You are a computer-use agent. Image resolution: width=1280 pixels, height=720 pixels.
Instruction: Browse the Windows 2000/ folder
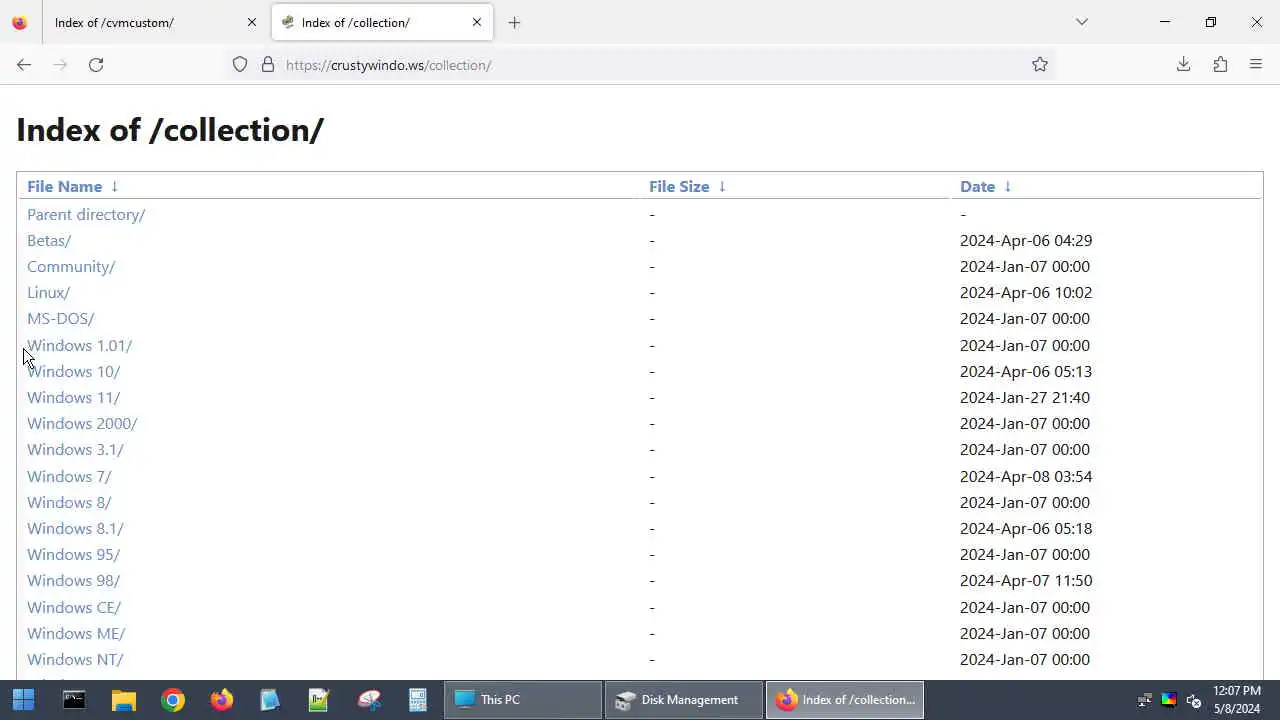click(x=82, y=424)
